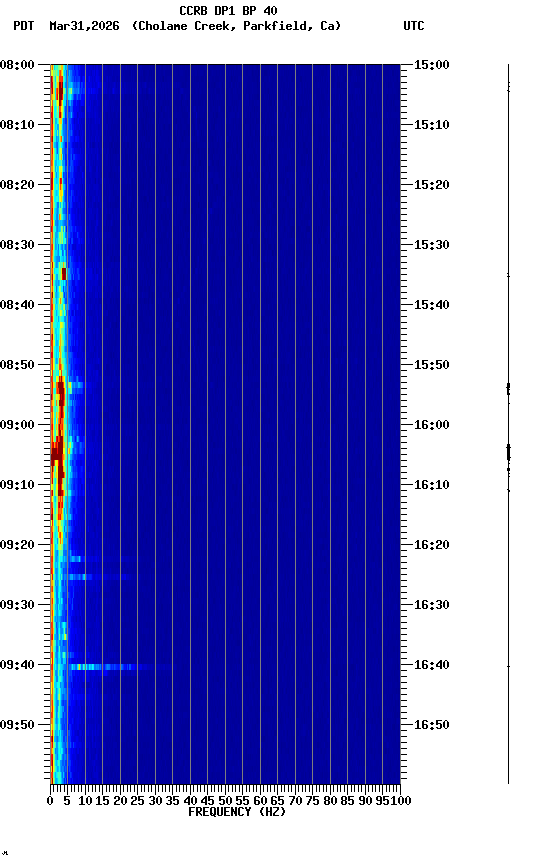Click the 20 Hz frequency tick label
This screenshot has height=864, width=552.
[x=120, y=801]
